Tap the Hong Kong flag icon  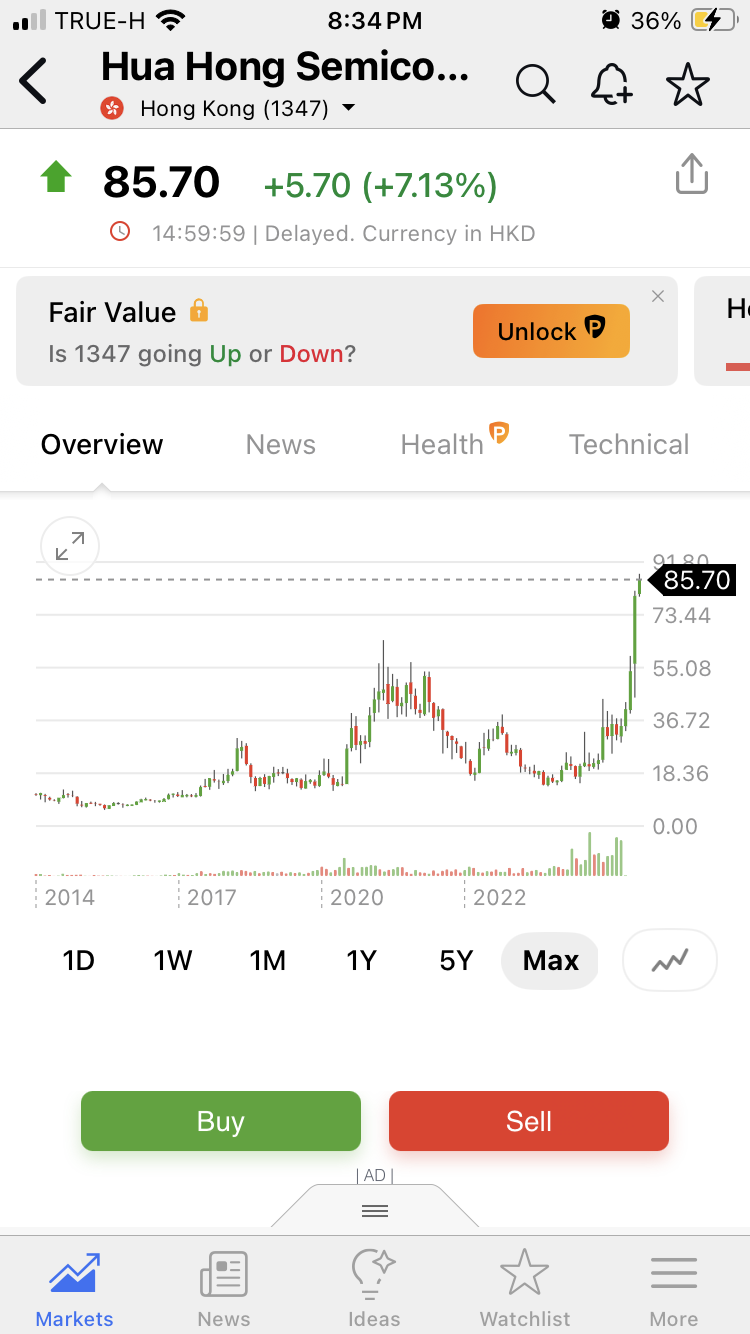click(x=113, y=108)
